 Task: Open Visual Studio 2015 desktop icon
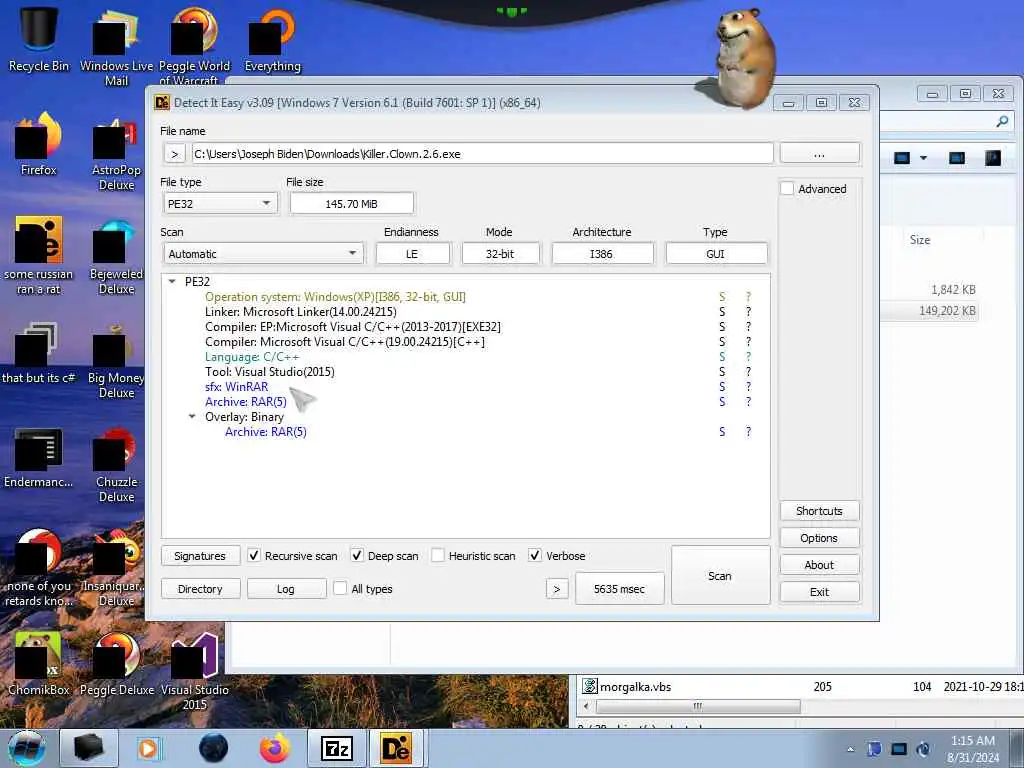click(x=195, y=671)
